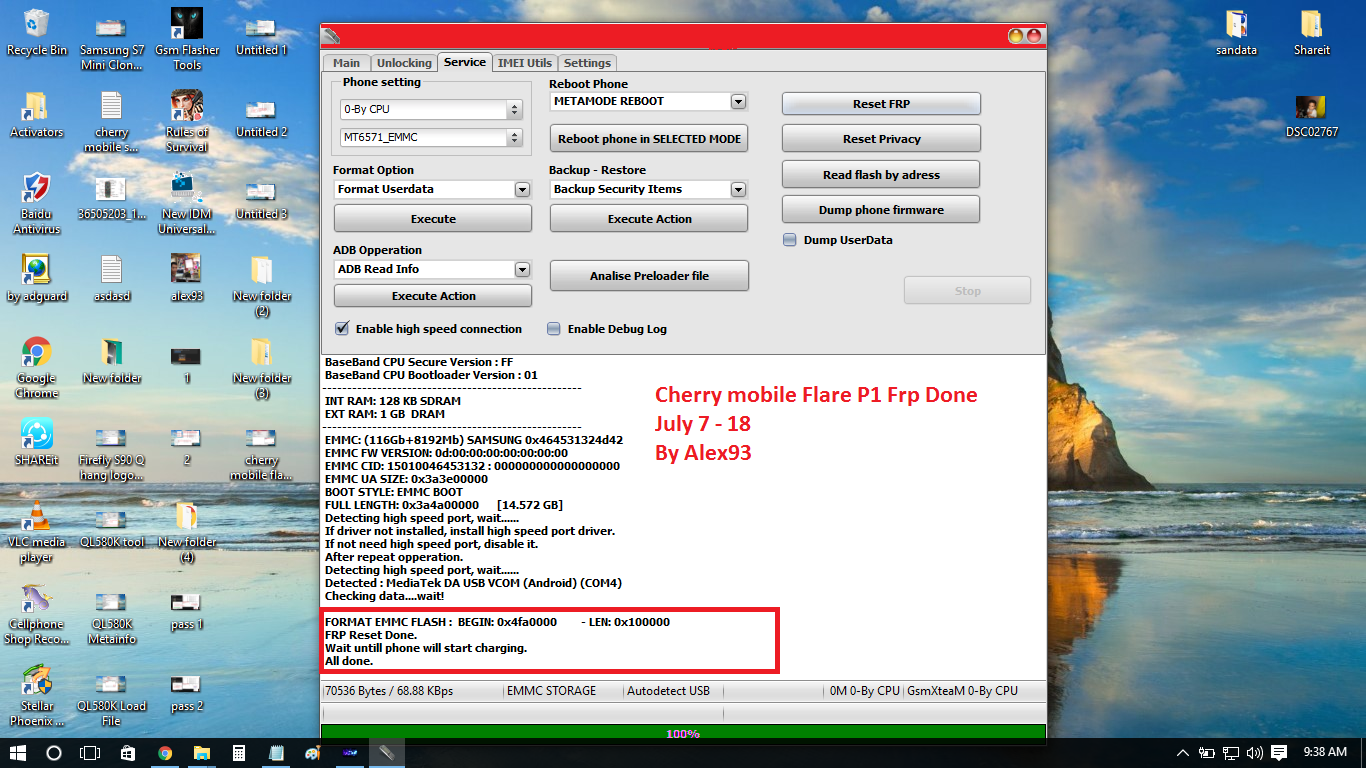
Task: Select the Service tab
Action: [x=465, y=62]
